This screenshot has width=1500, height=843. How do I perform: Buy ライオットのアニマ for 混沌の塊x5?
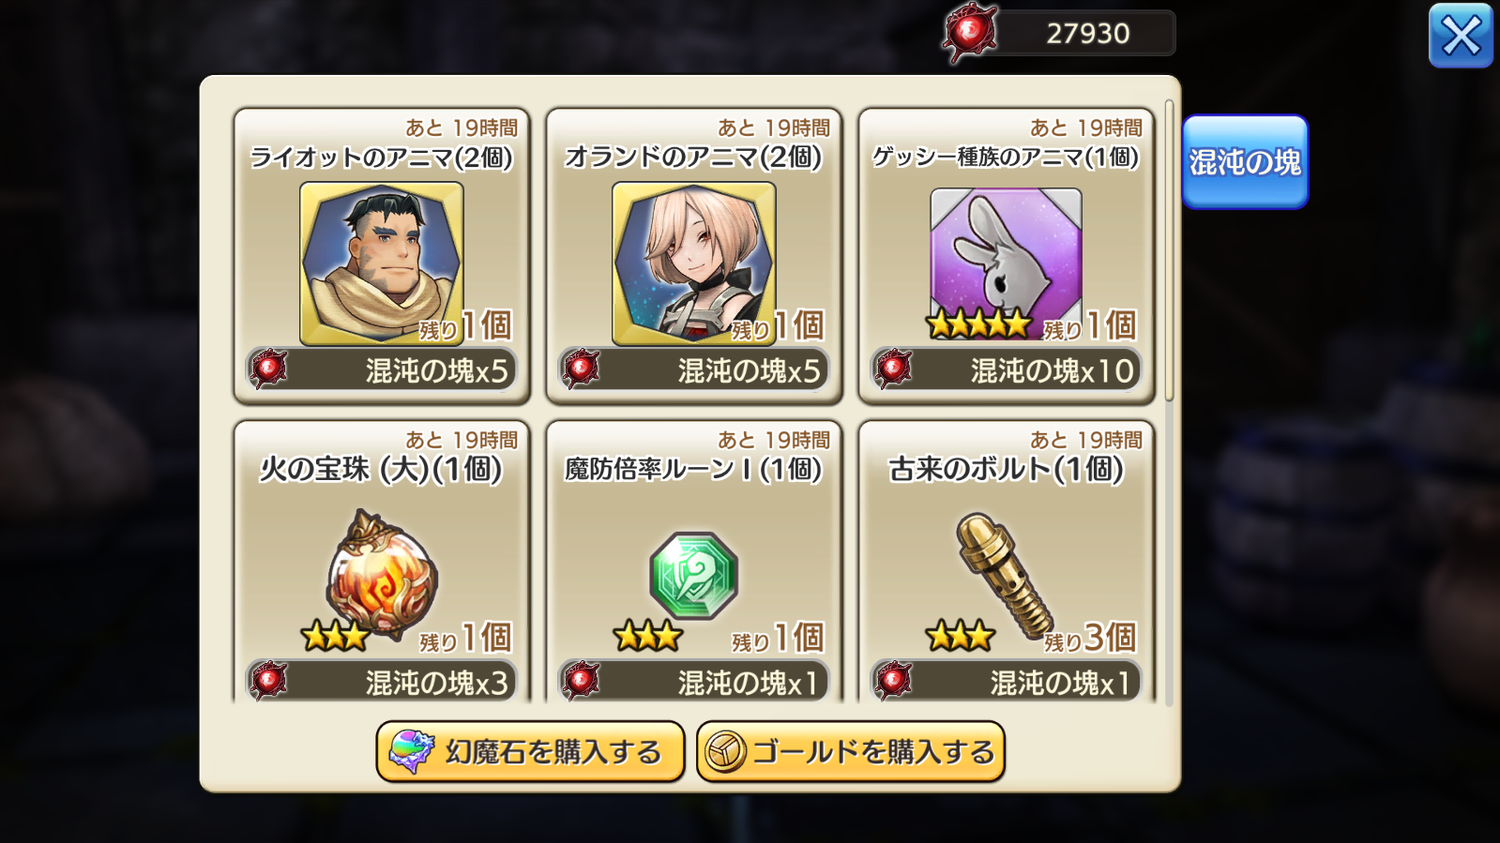click(x=381, y=370)
